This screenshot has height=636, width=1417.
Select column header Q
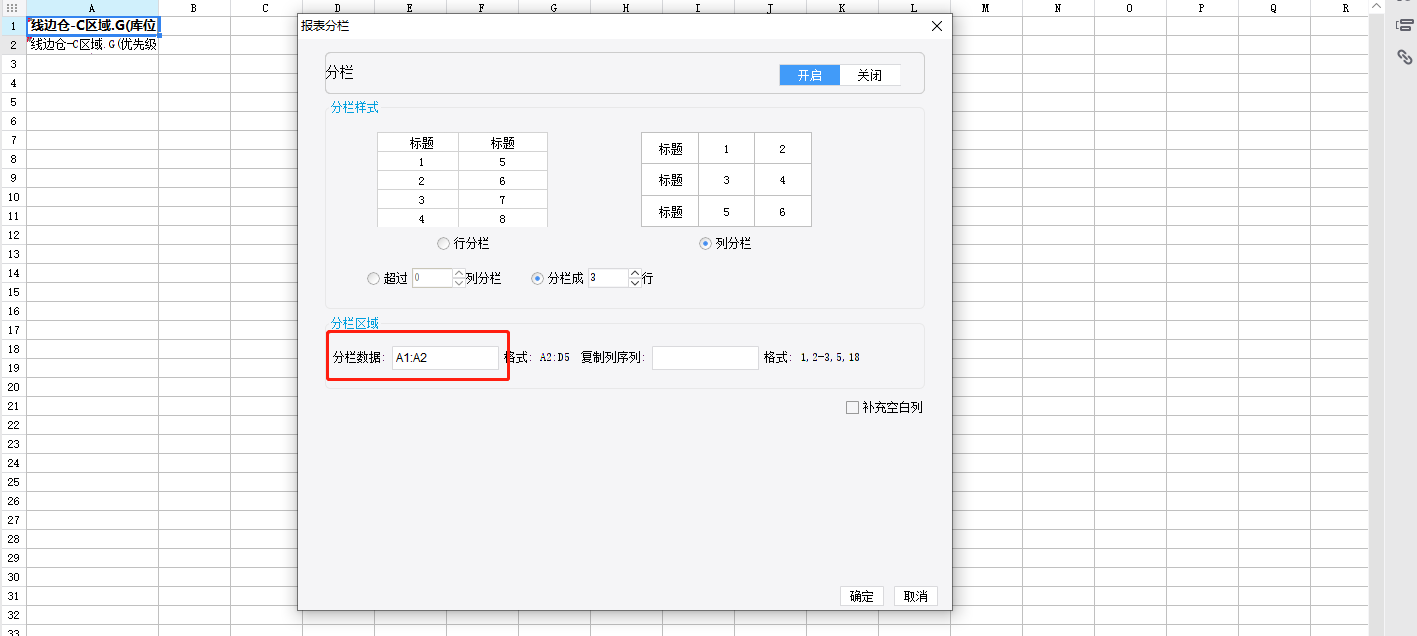1274,8
